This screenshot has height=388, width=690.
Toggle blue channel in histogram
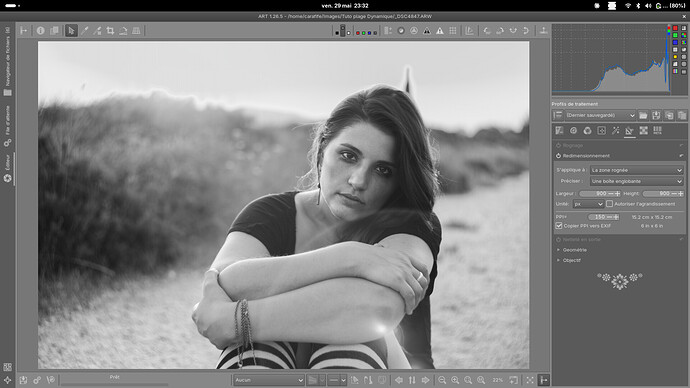pyautogui.click(x=675, y=42)
